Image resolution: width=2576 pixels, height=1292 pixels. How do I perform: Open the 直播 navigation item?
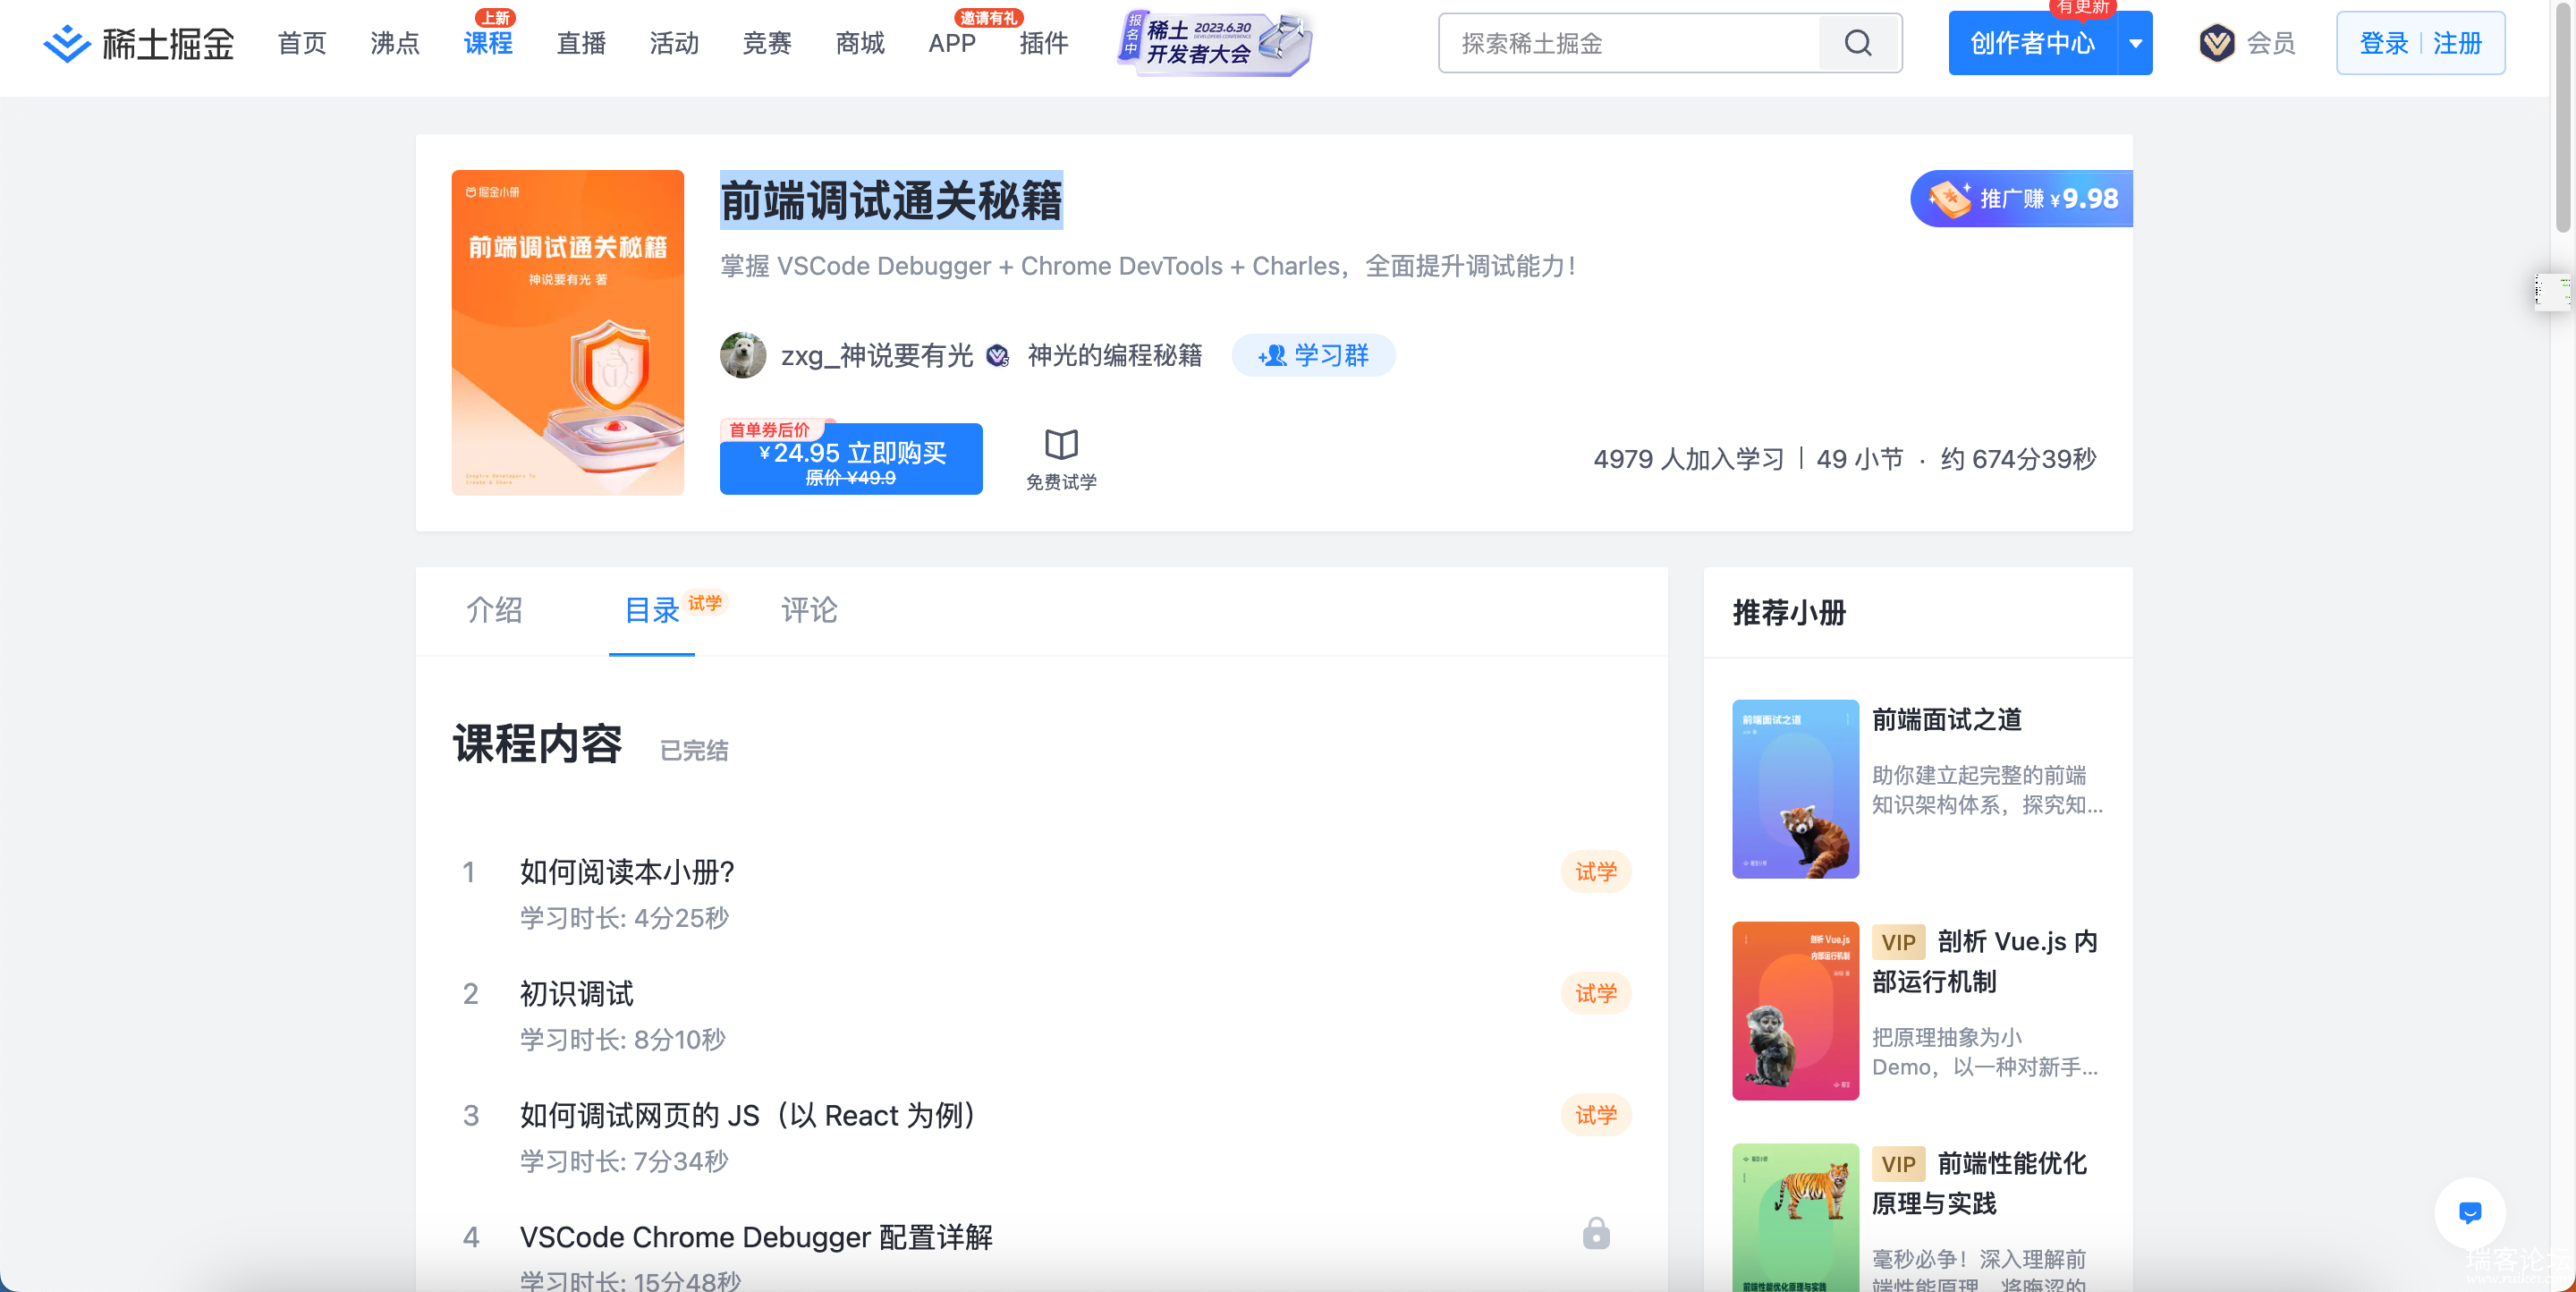coord(581,43)
